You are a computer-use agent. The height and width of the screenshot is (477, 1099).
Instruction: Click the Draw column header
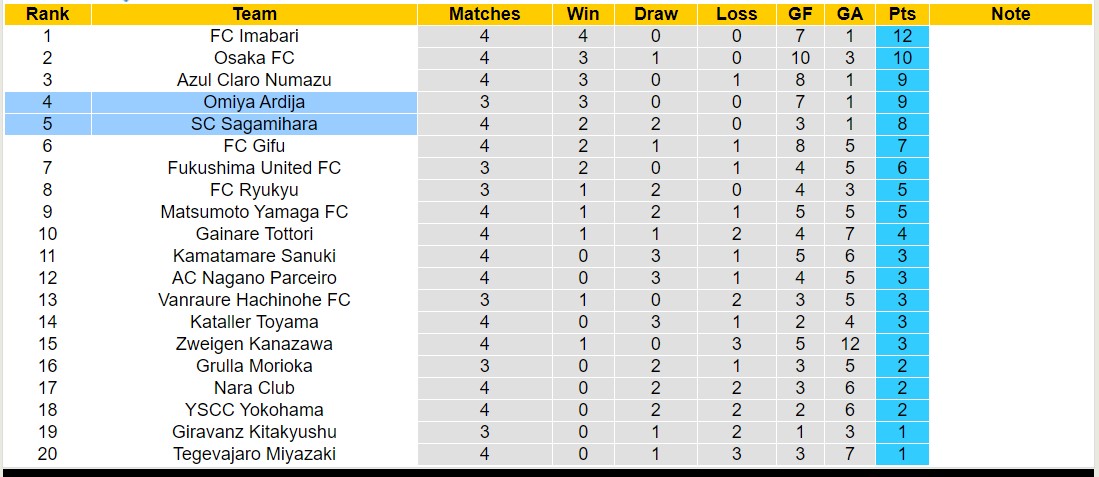coord(656,14)
